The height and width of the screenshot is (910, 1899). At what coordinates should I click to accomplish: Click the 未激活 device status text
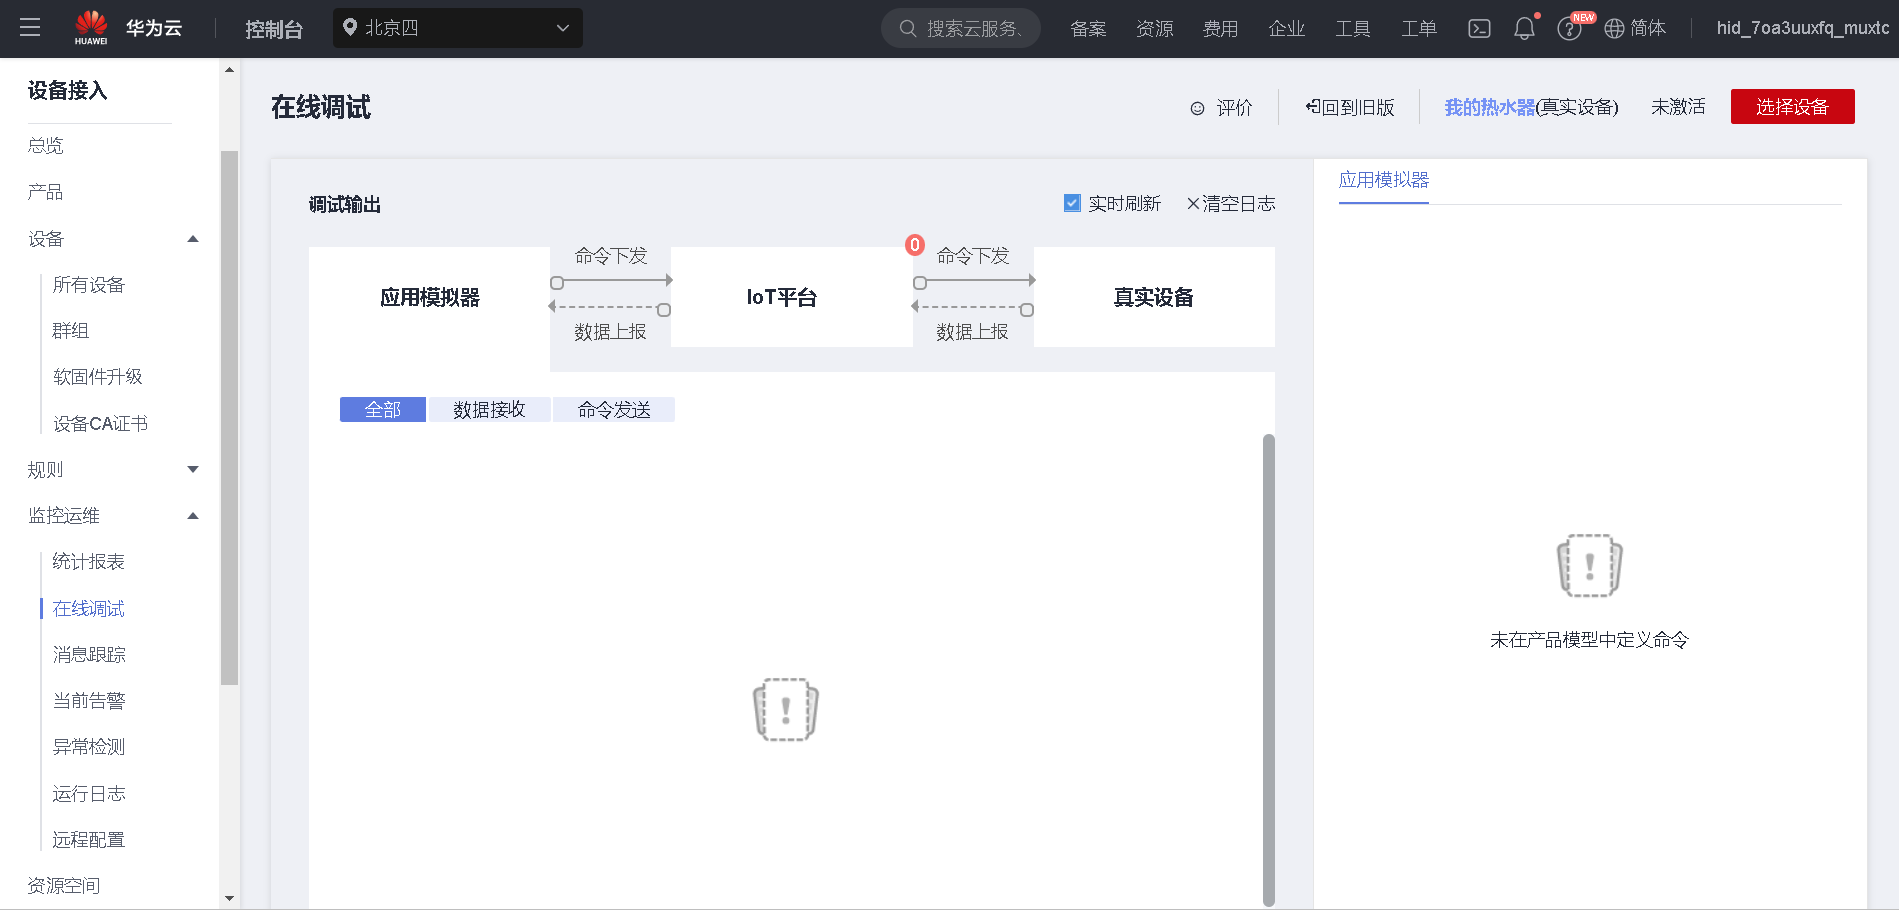[1678, 107]
